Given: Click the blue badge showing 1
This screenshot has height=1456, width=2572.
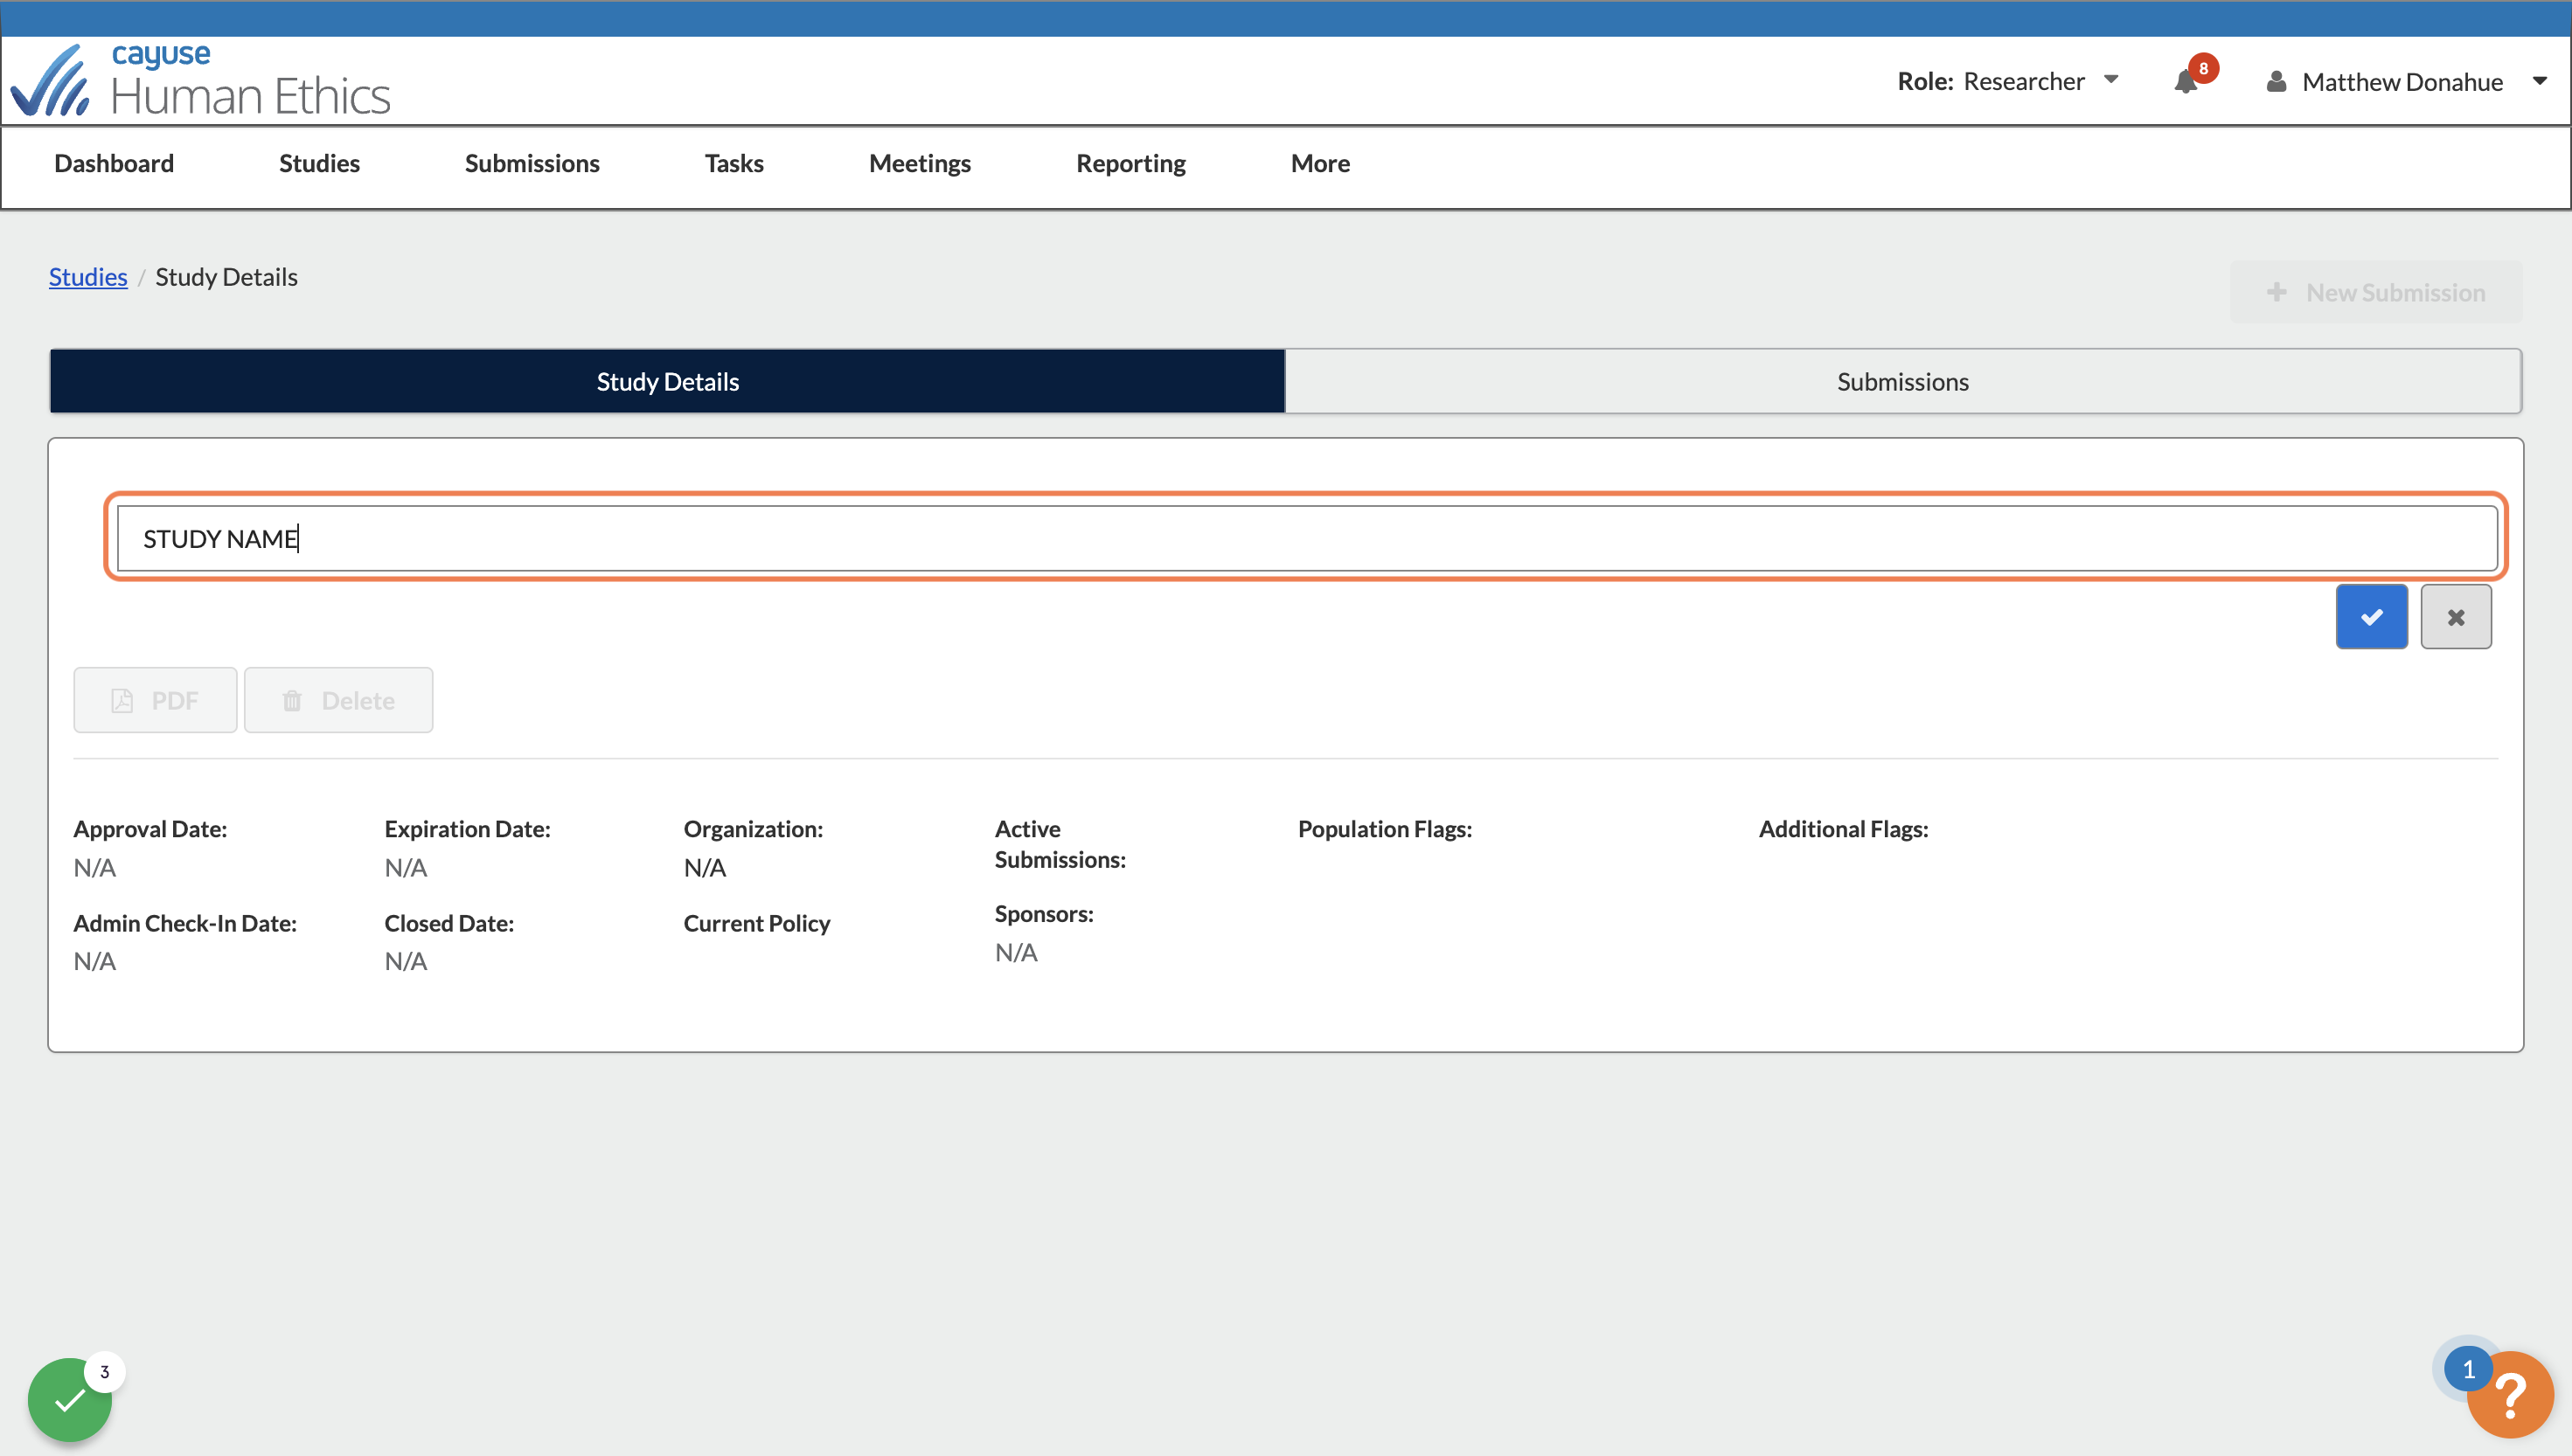Looking at the screenshot, I should [2468, 1369].
